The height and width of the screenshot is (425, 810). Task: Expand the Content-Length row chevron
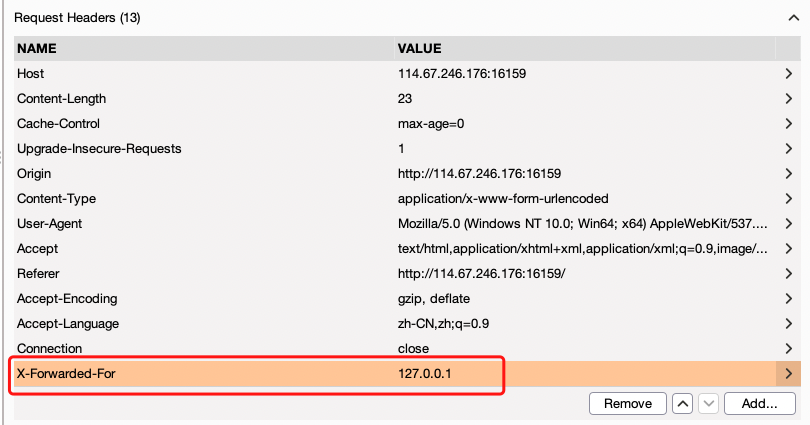click(788, 99)
